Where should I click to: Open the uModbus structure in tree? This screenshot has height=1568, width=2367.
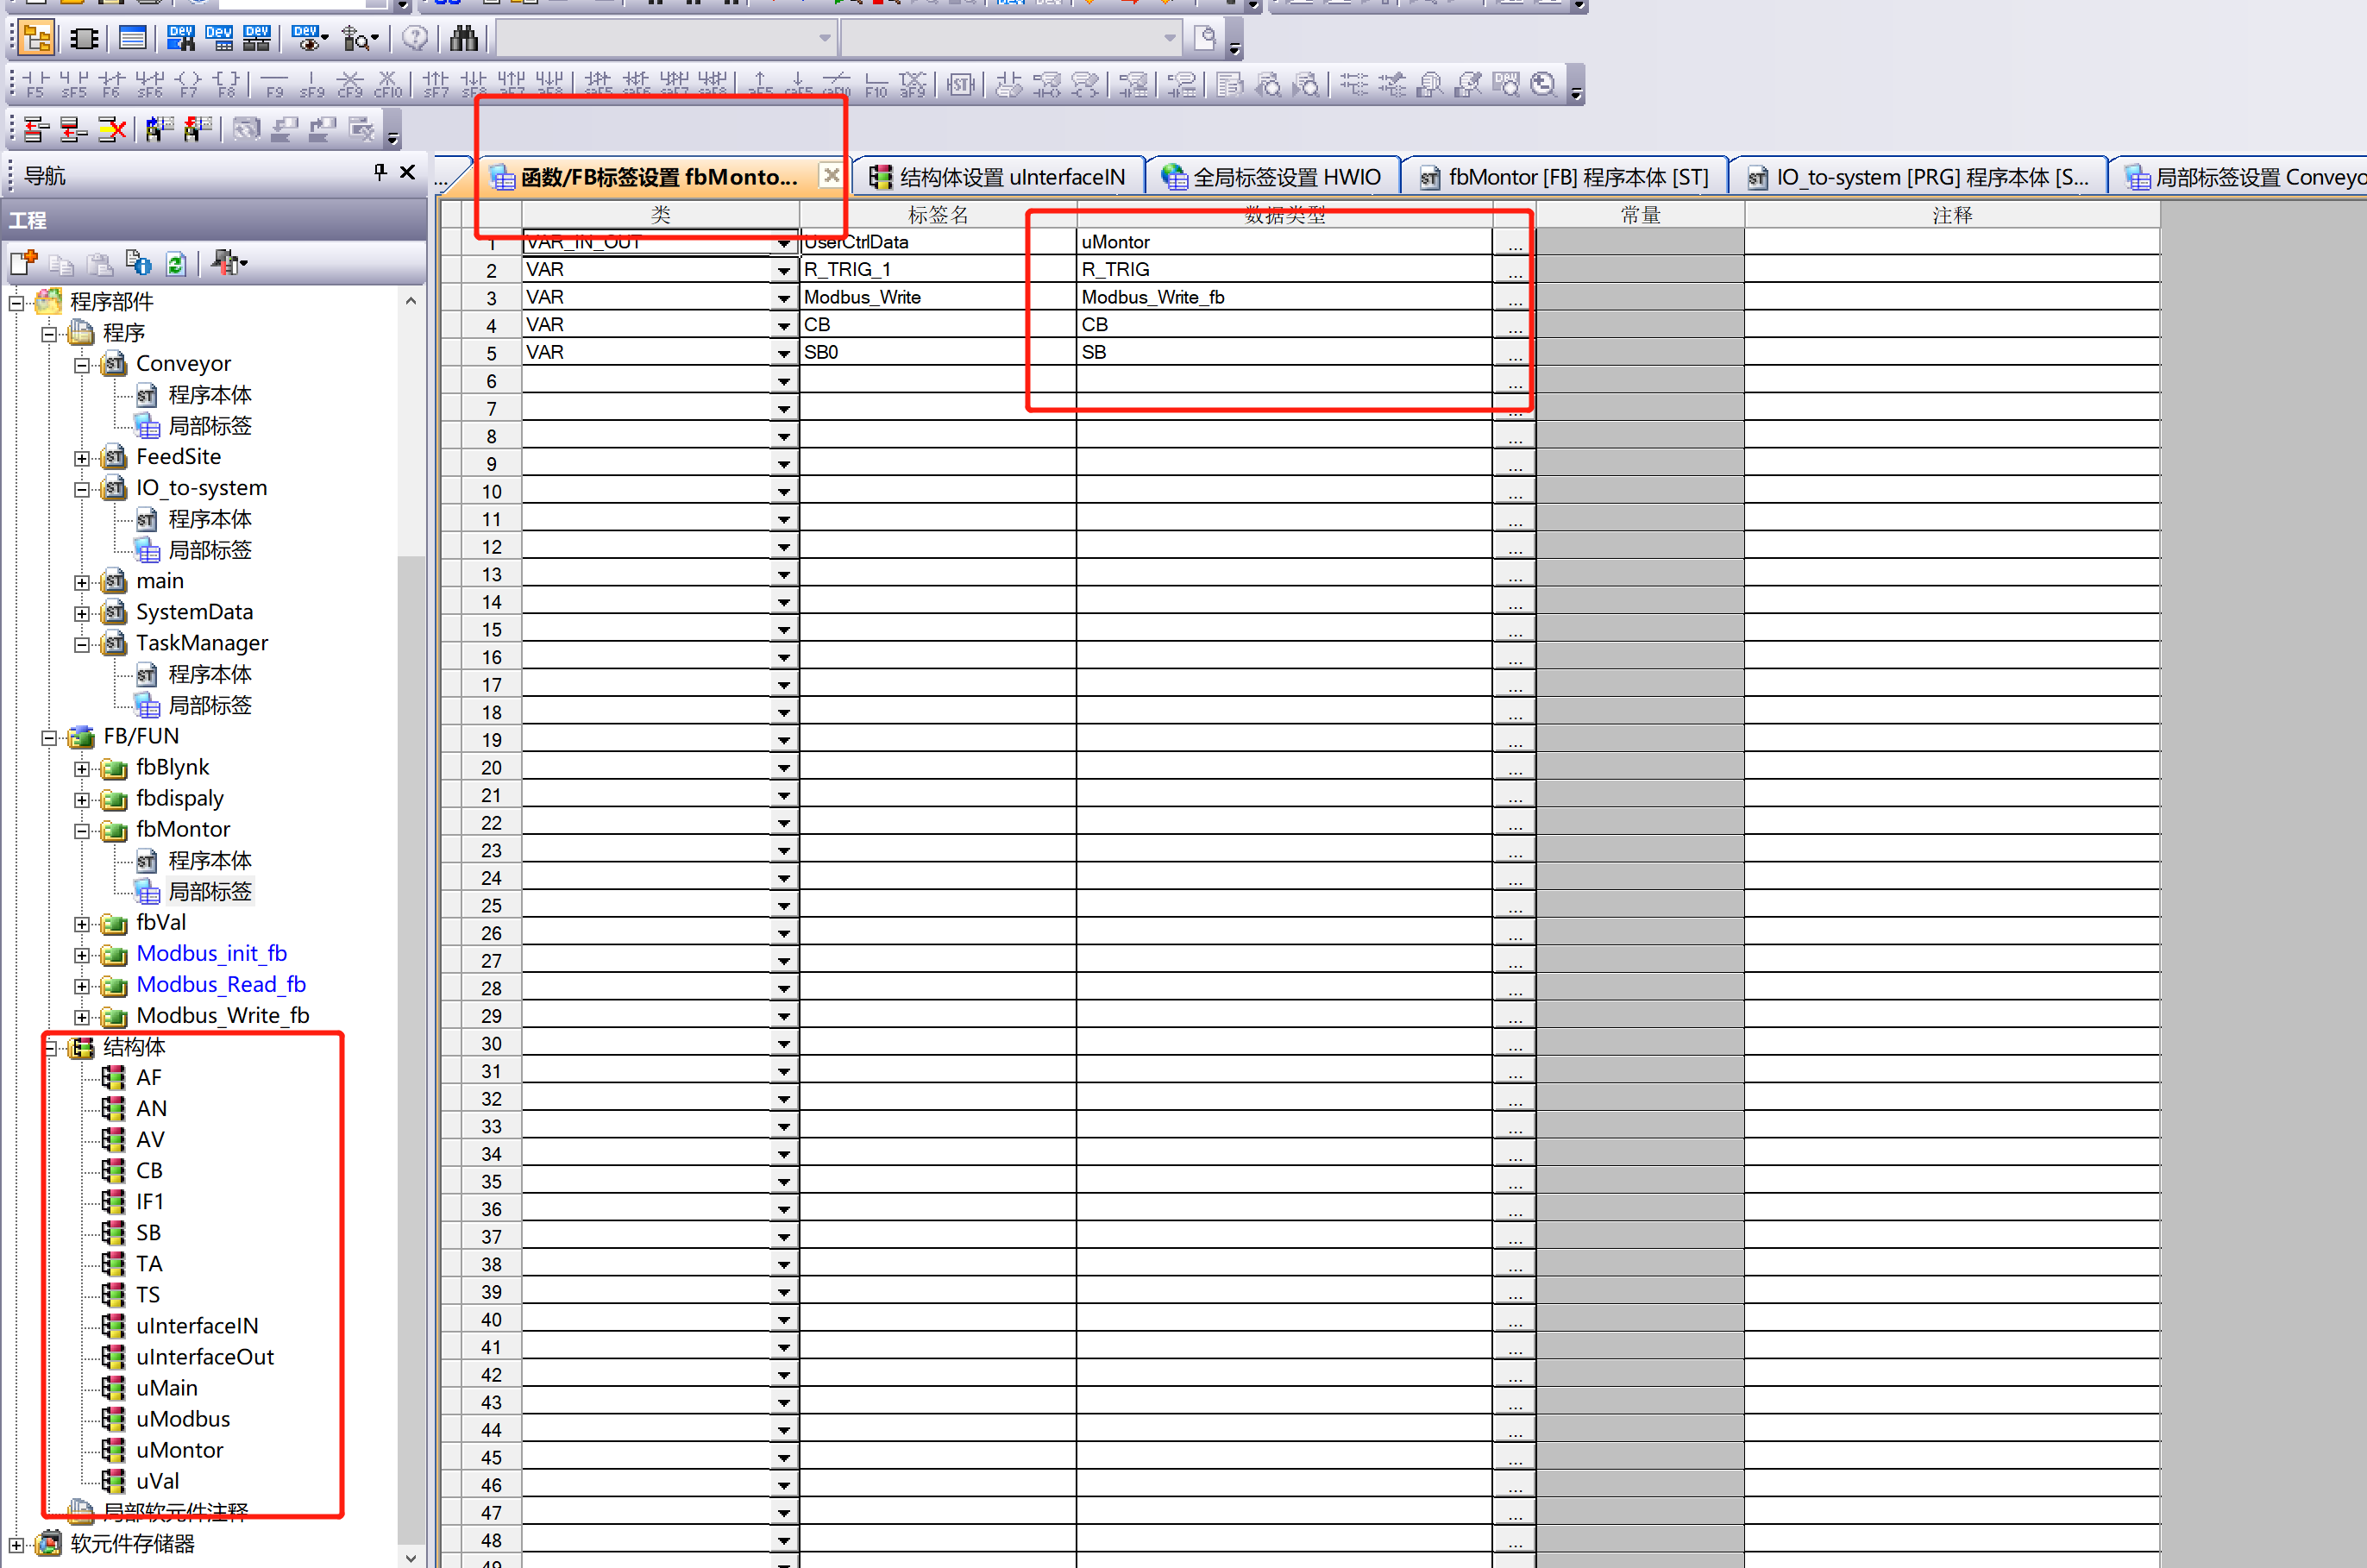[x=182, y=1419]
